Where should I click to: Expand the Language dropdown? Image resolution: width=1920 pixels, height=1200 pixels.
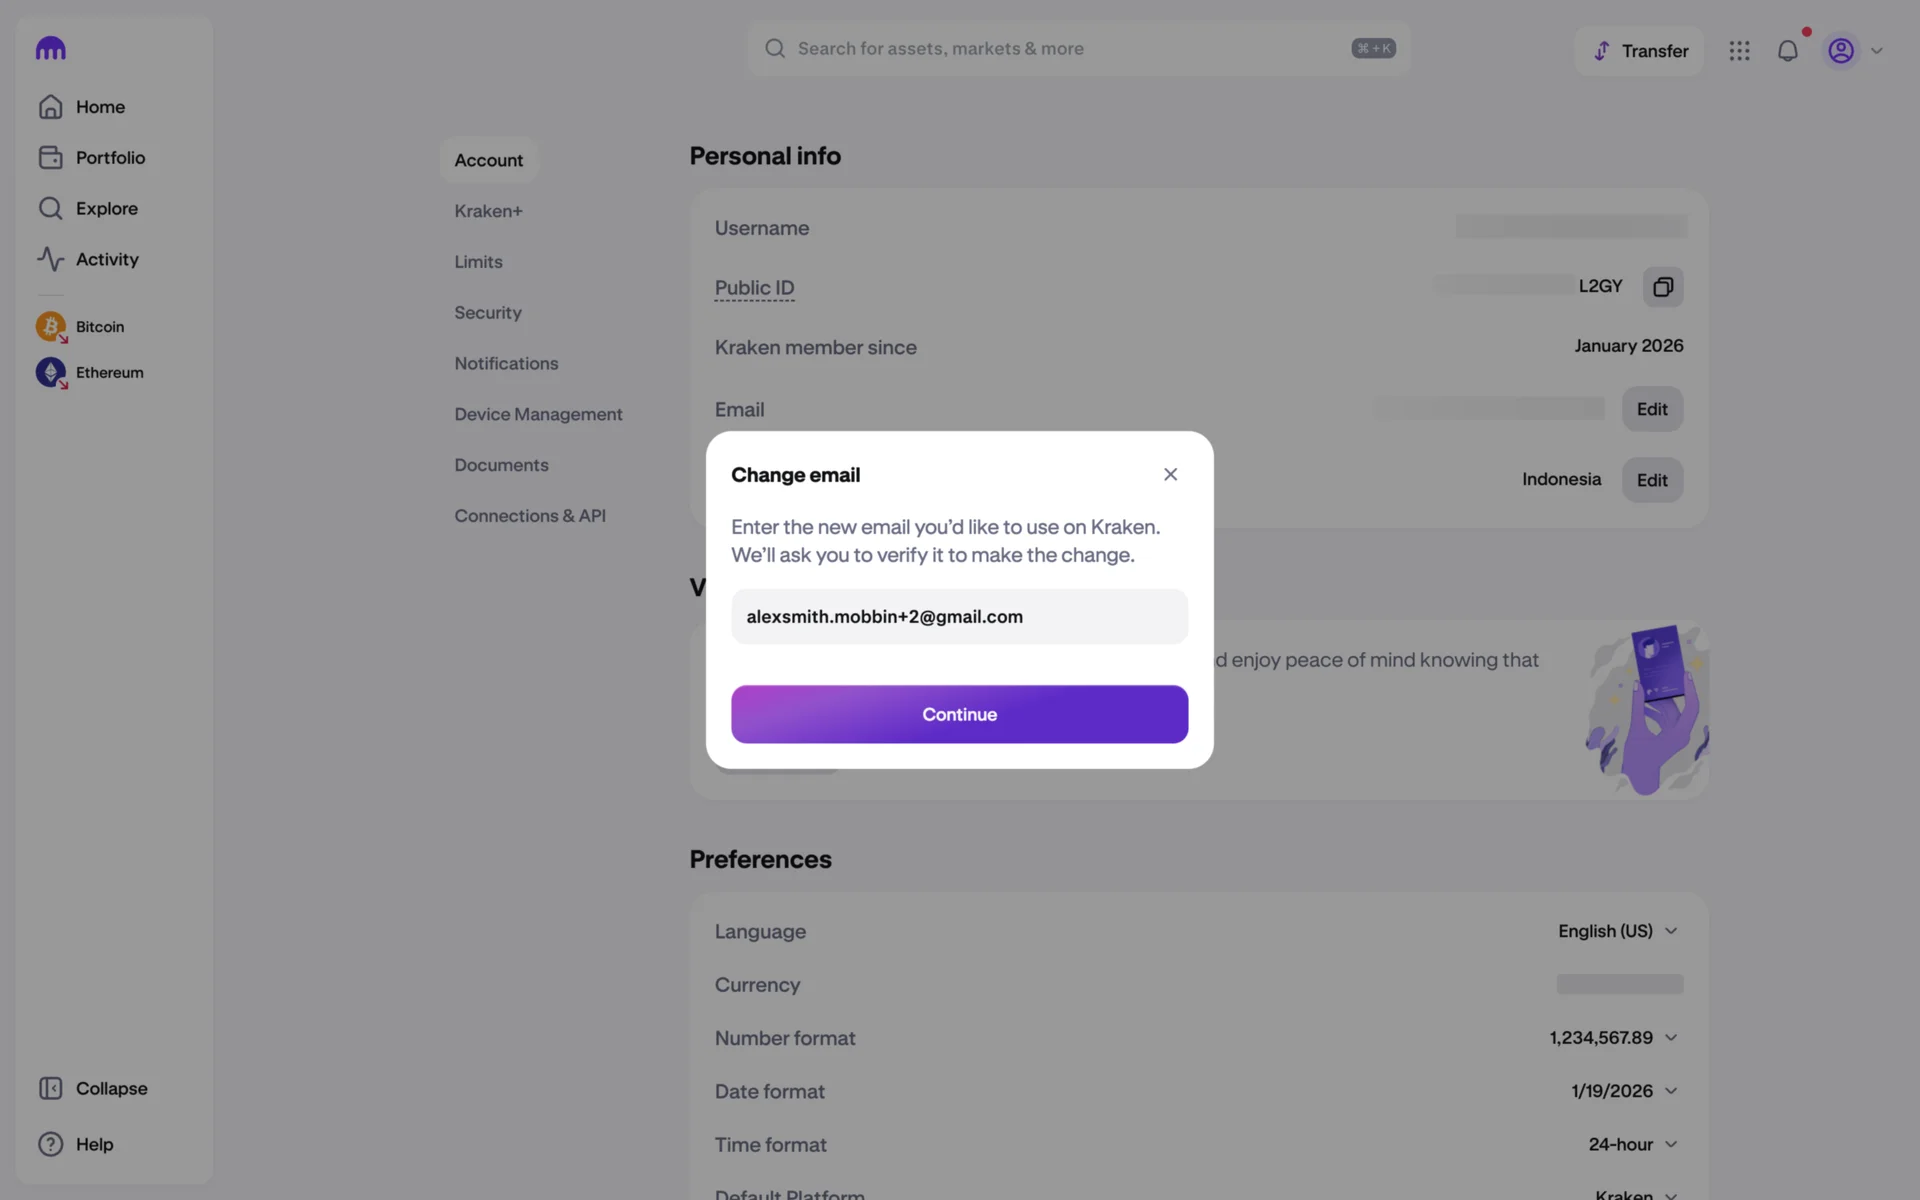[1617, 931]
